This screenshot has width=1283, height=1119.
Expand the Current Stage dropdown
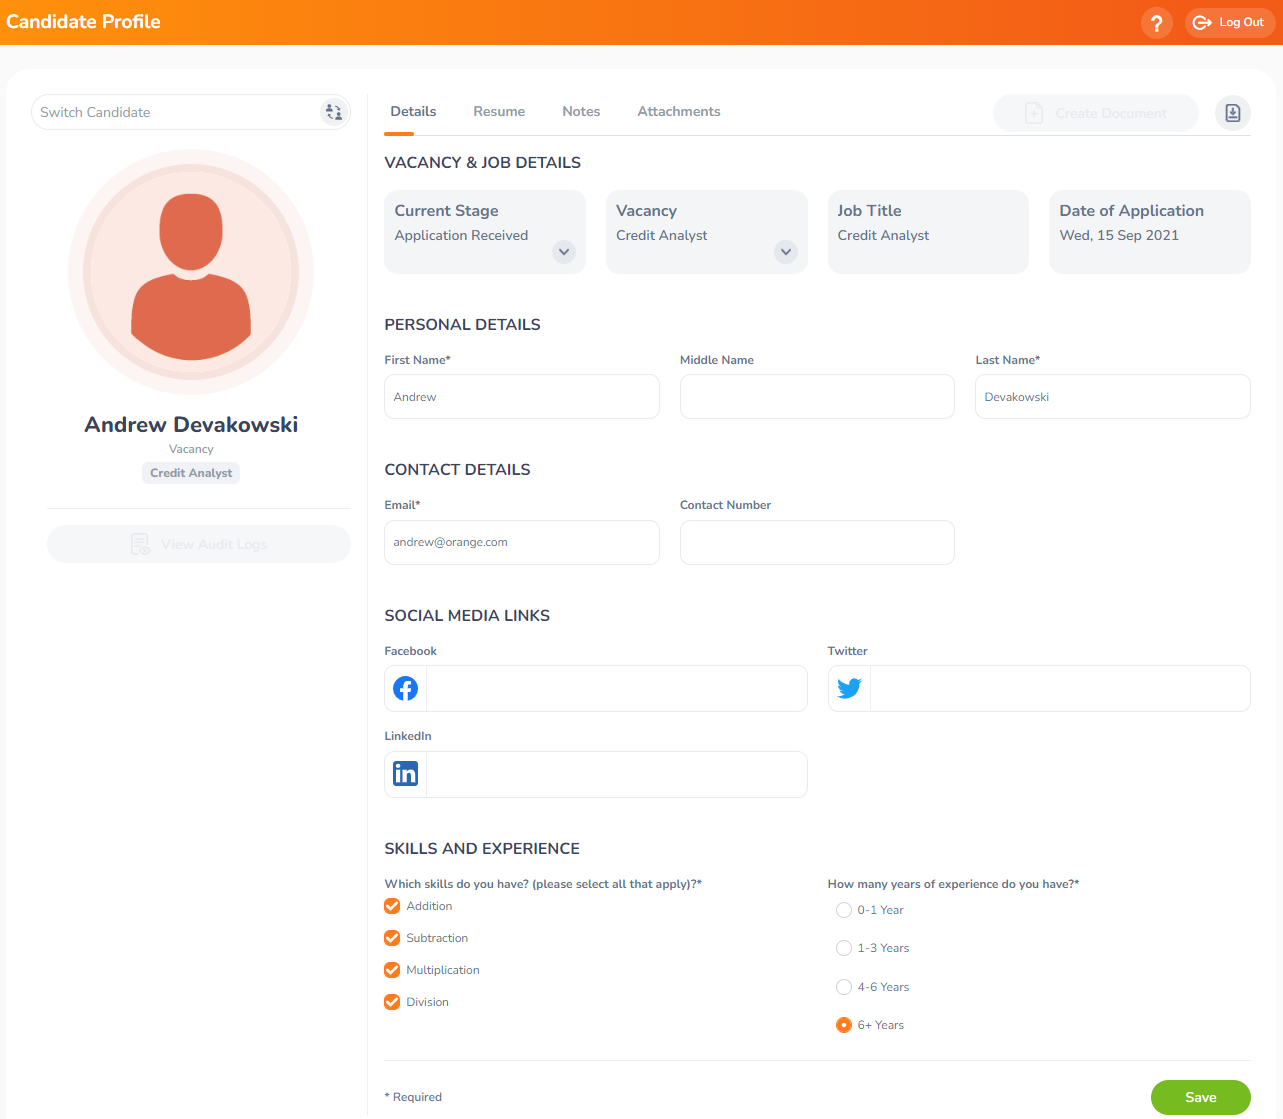pyautogui.click(x=563, y=252)
